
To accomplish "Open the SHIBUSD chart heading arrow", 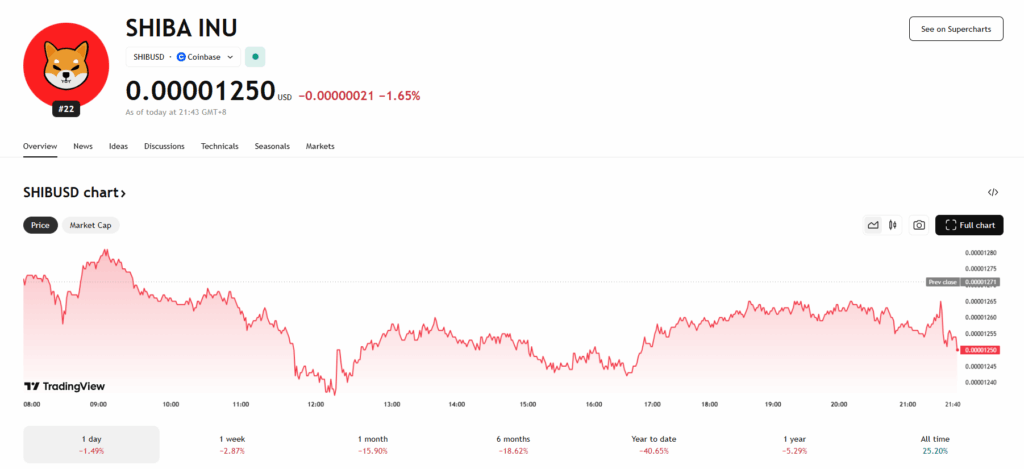I will (123, 193).
